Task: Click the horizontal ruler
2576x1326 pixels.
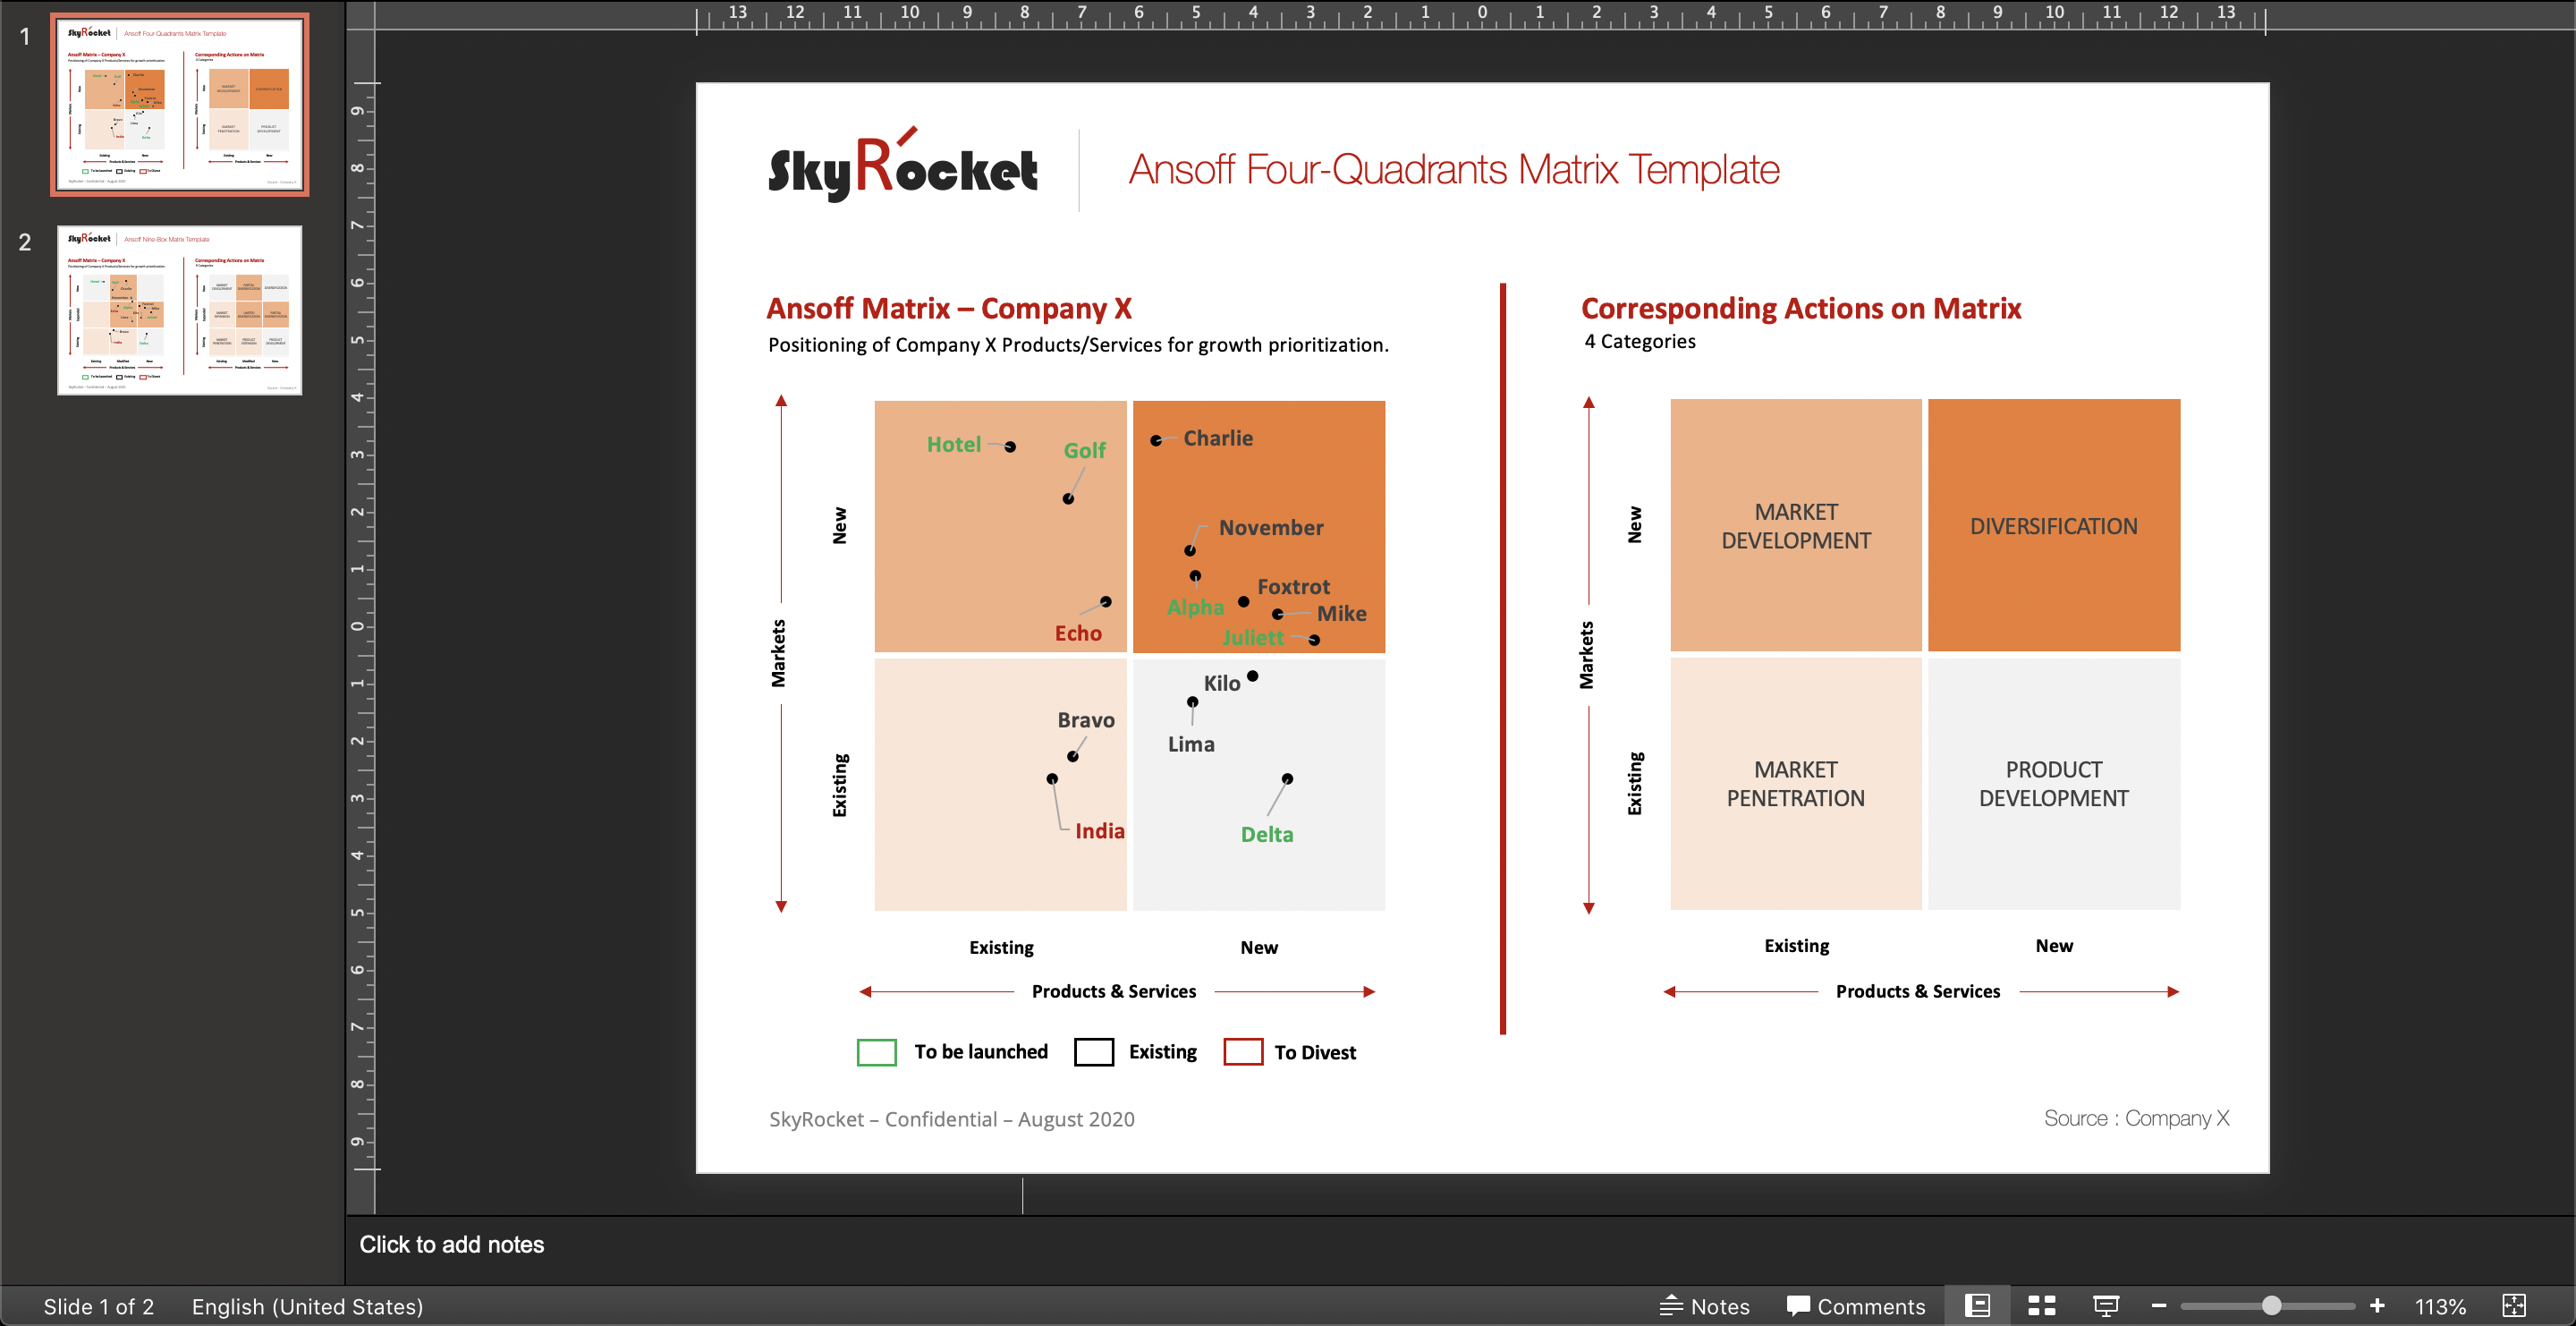Action: point(1481,16)
